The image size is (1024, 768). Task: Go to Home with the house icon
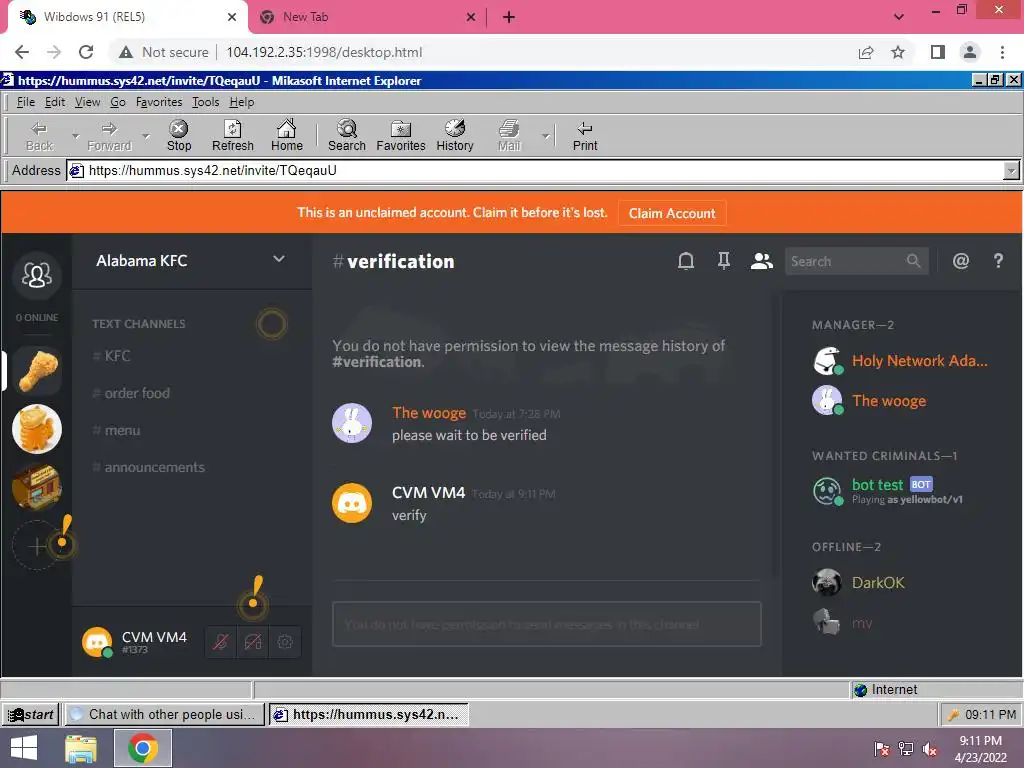pyautogui.click(x=287, y=136)
